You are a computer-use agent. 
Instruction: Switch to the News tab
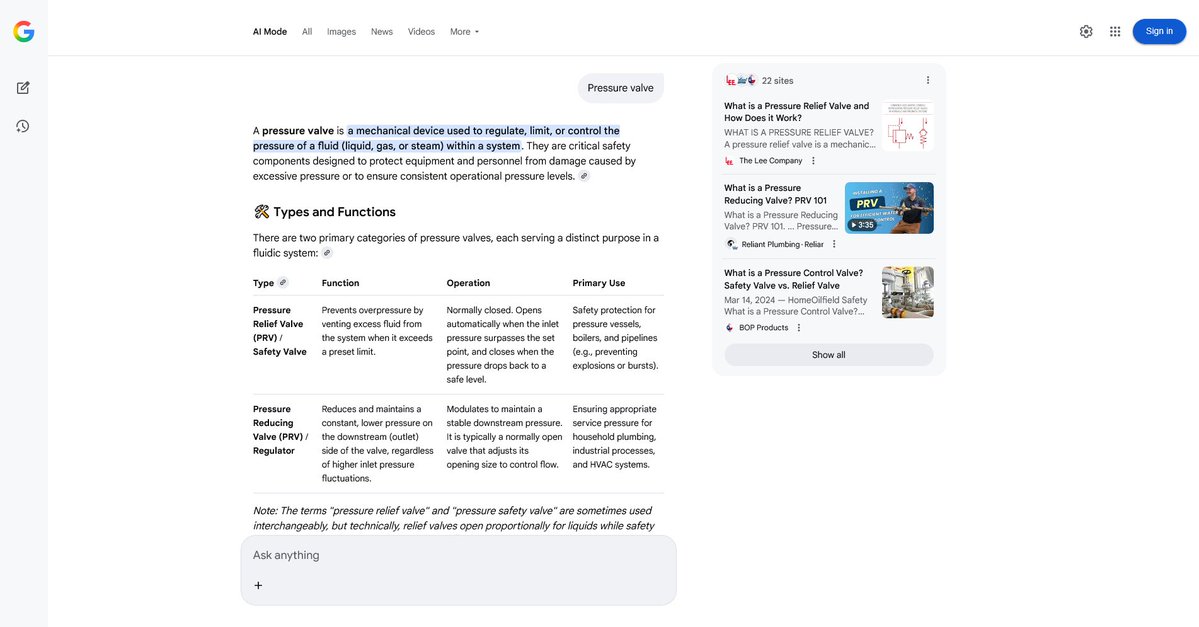coord(382,31)
